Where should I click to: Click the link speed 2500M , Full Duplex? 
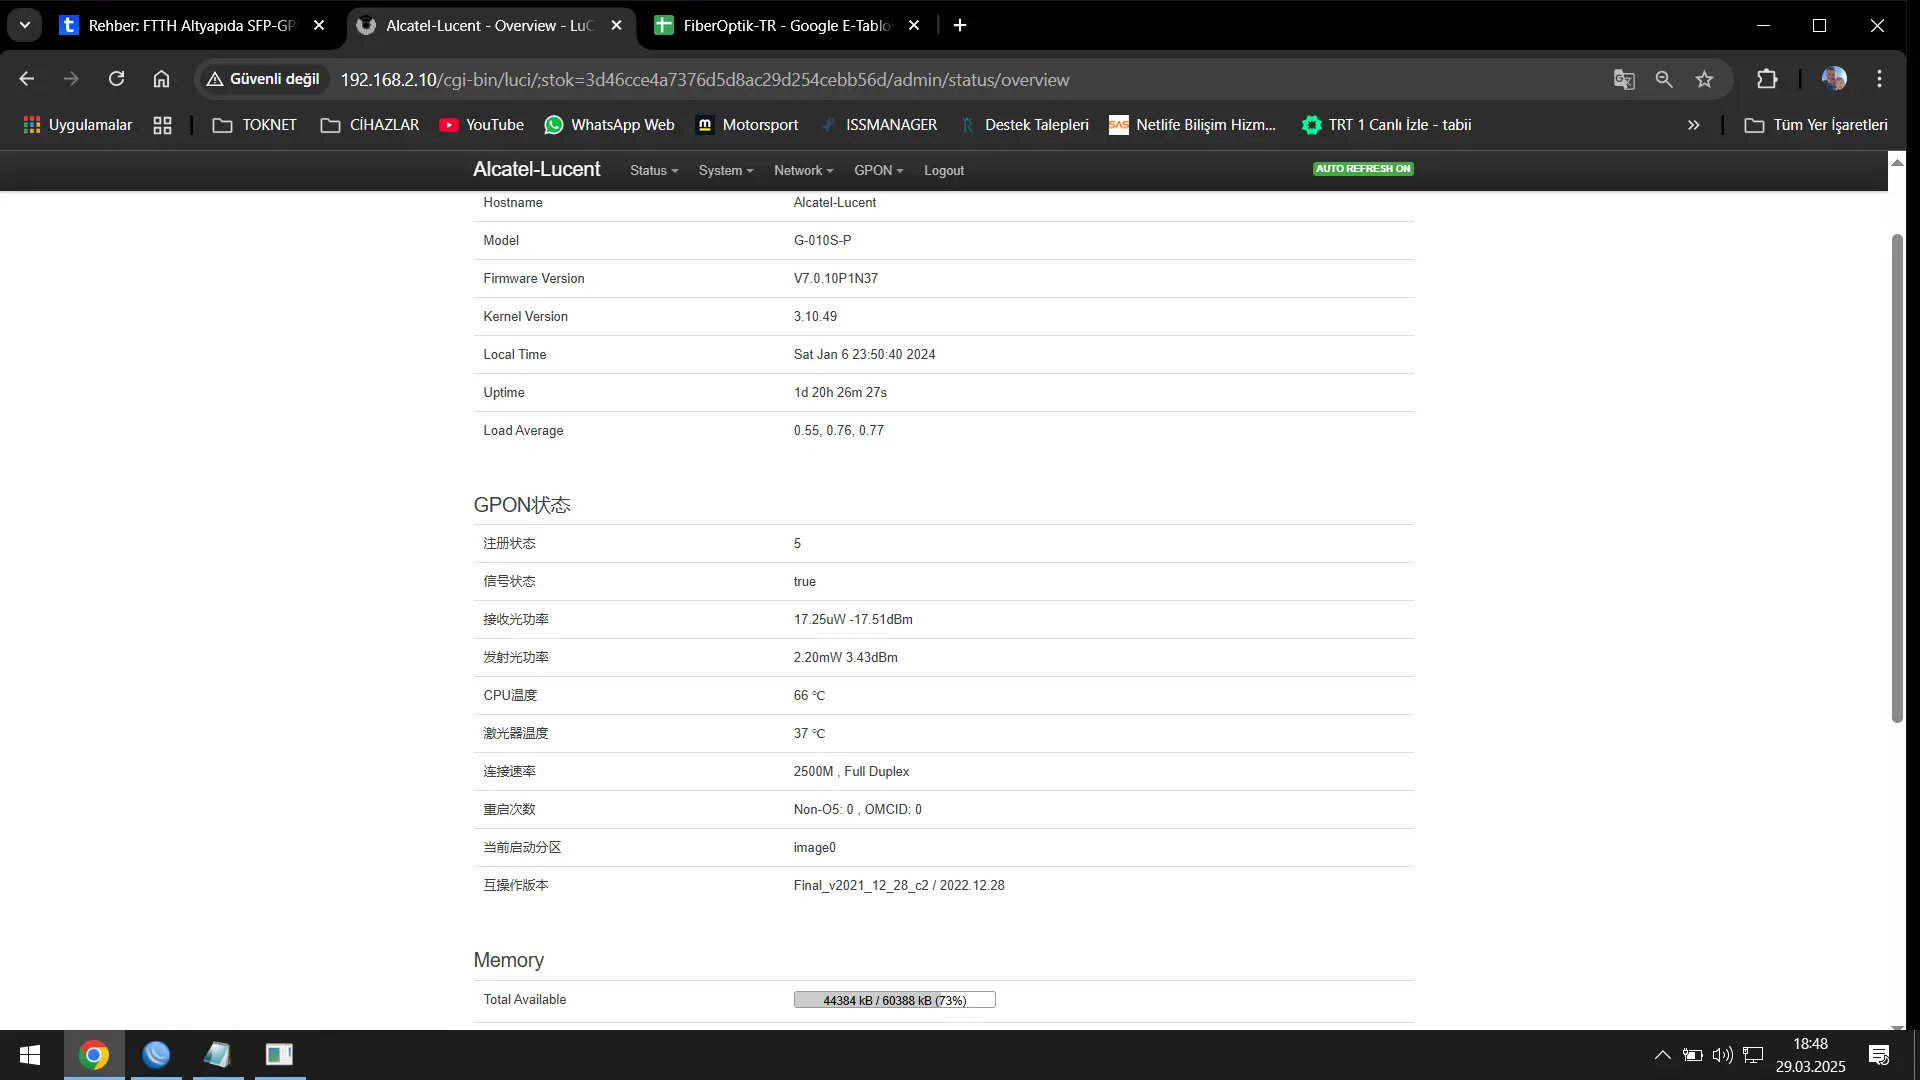point(852,772)
